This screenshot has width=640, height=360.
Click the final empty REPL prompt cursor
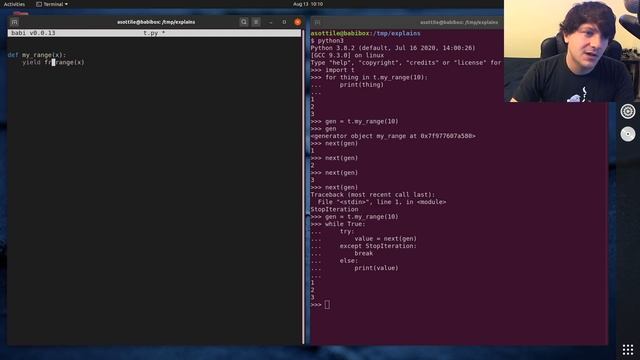click(x=327, y=304)
